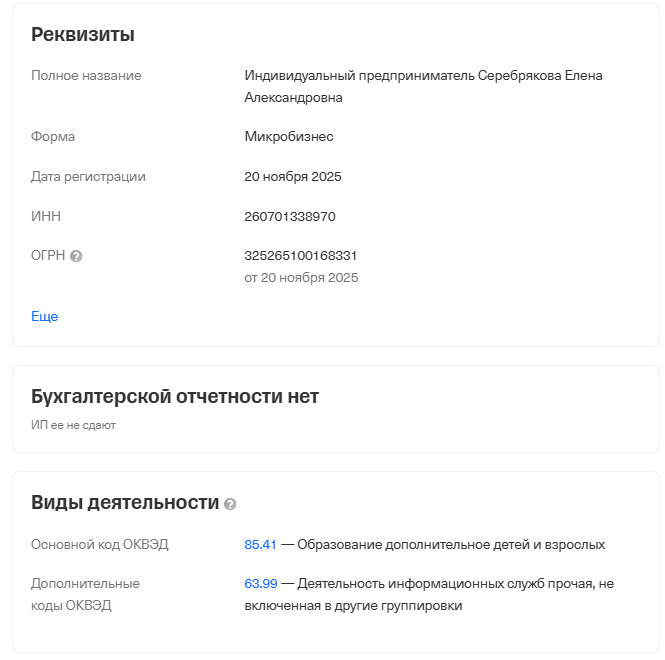Click the Дополнительные коды ОКВЭД label
This screenshot has width=665, height=660.
[85, 594]
